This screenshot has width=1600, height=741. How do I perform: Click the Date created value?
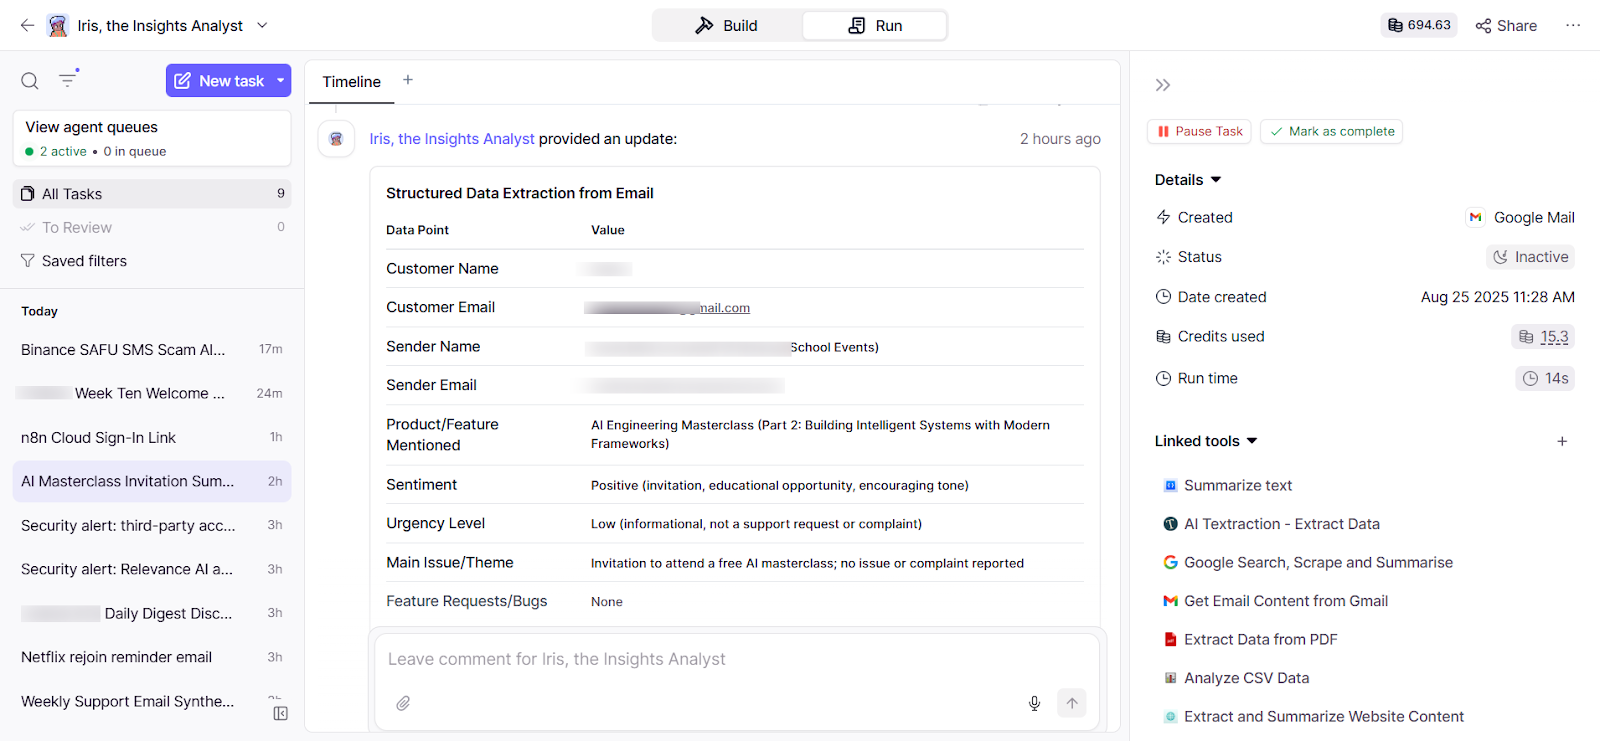[x=1498, y=297]
